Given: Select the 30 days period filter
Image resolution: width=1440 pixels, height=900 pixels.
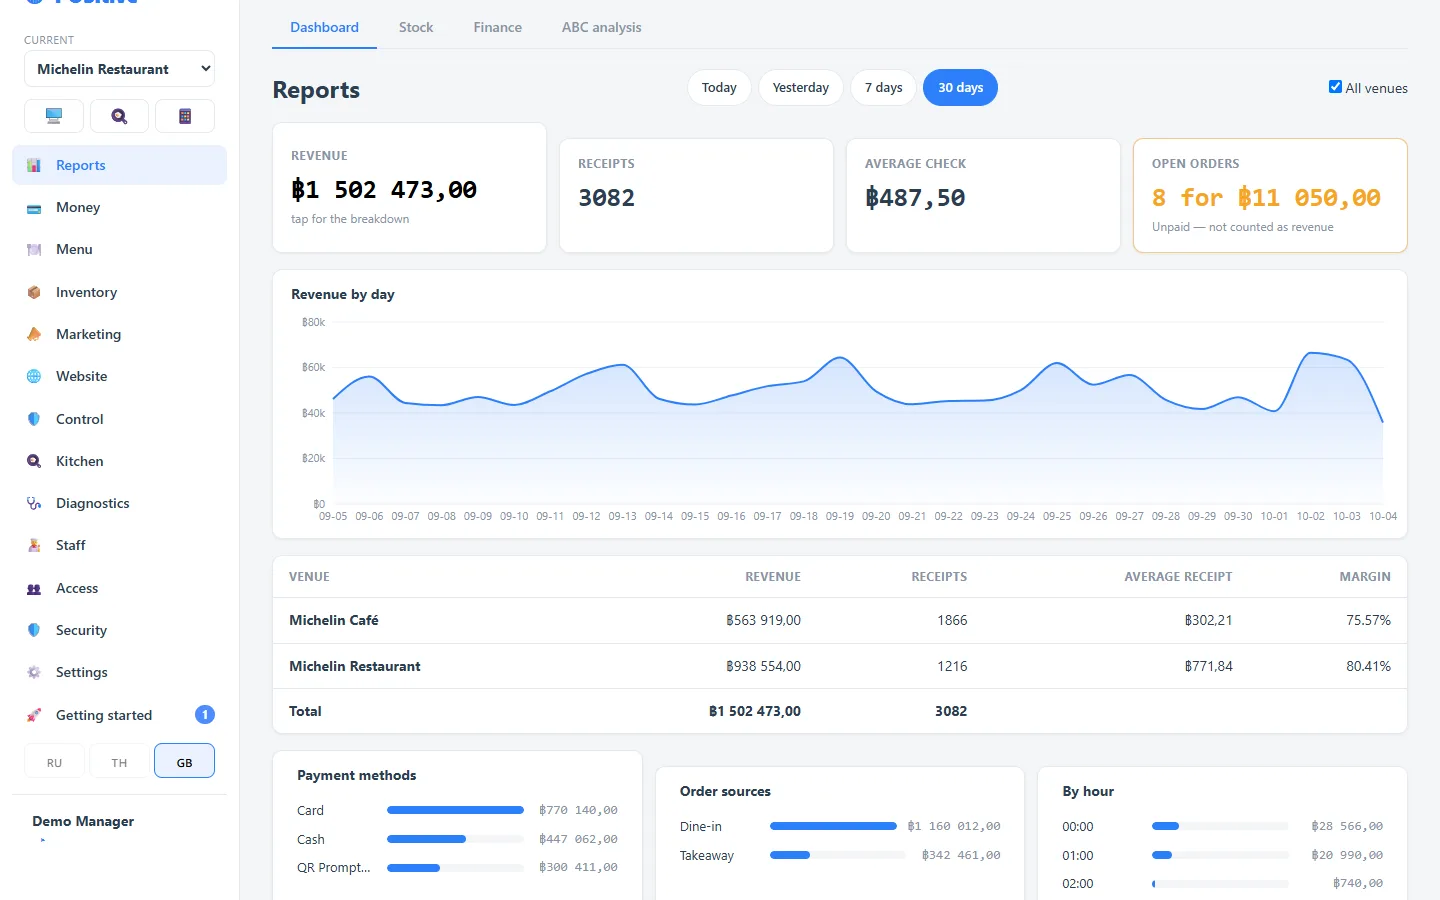Looking at the screenshot, I should pos(960,88).
